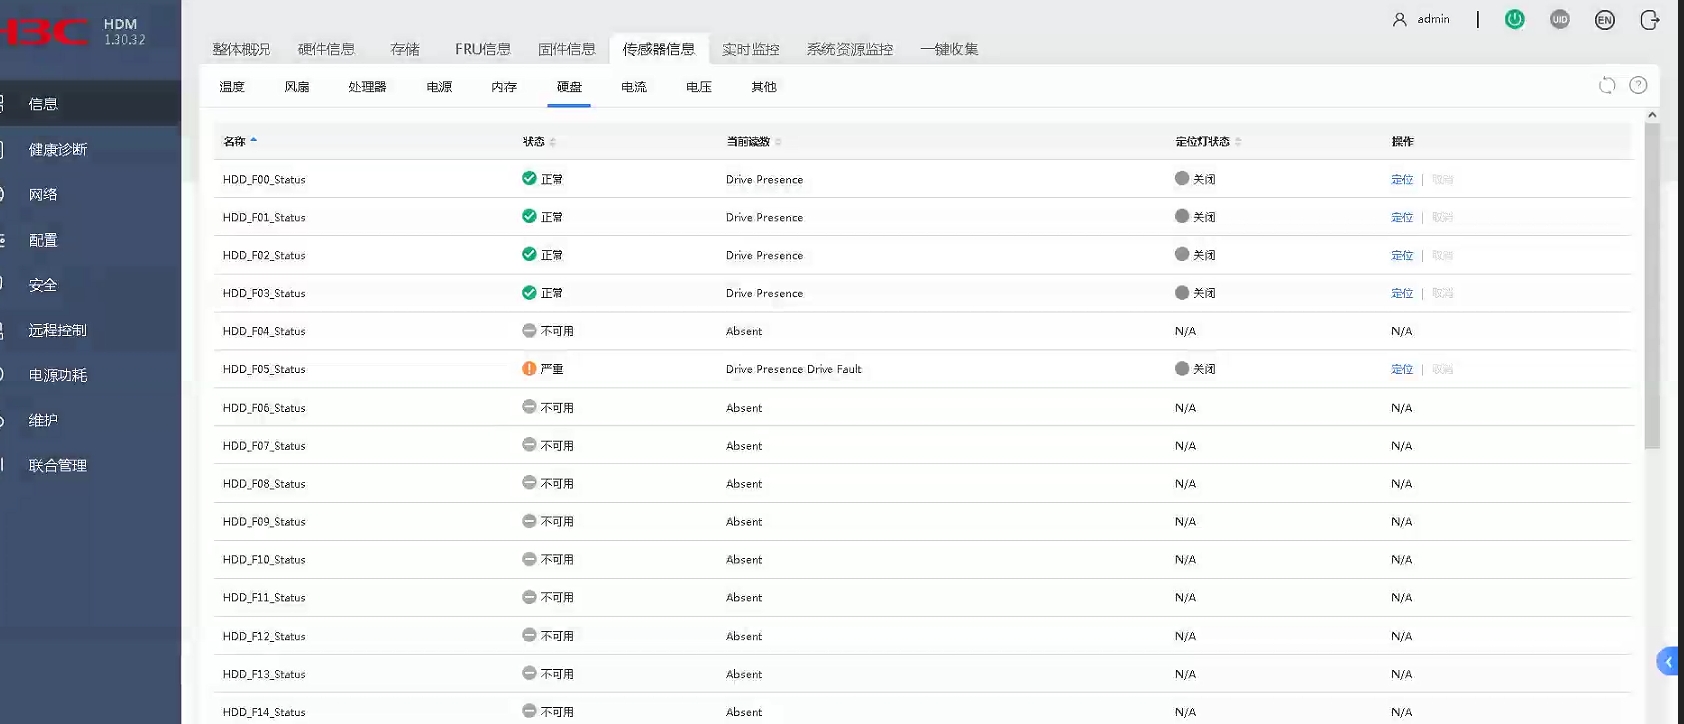This screenshot has width=1684, height=724.
Task: Switch language with the EN icon
Action: 1605,20
